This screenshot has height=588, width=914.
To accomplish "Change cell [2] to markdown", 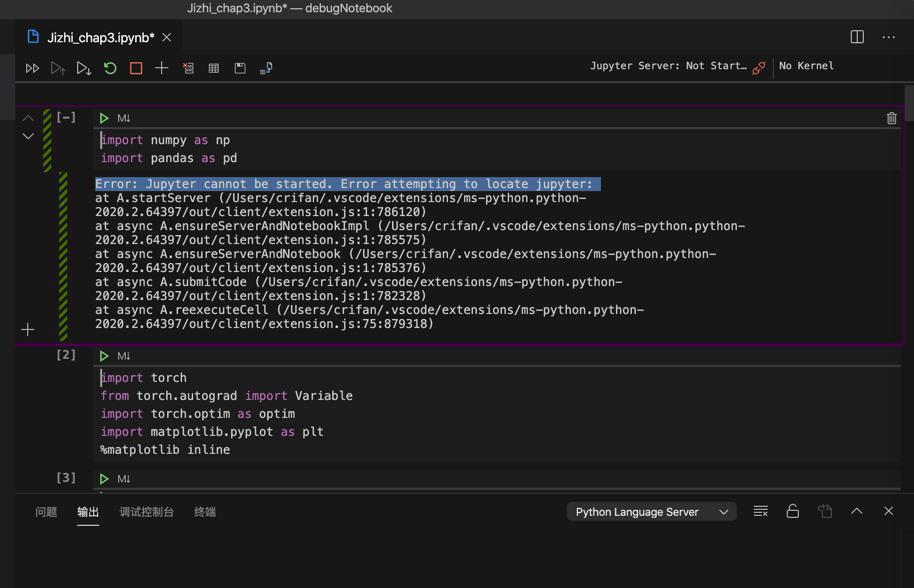I will pyautogui.click(x=124, y=355).
